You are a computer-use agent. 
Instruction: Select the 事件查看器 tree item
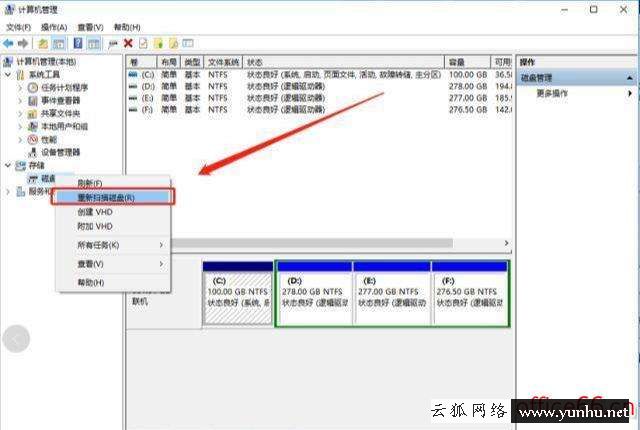coord(54,101)
